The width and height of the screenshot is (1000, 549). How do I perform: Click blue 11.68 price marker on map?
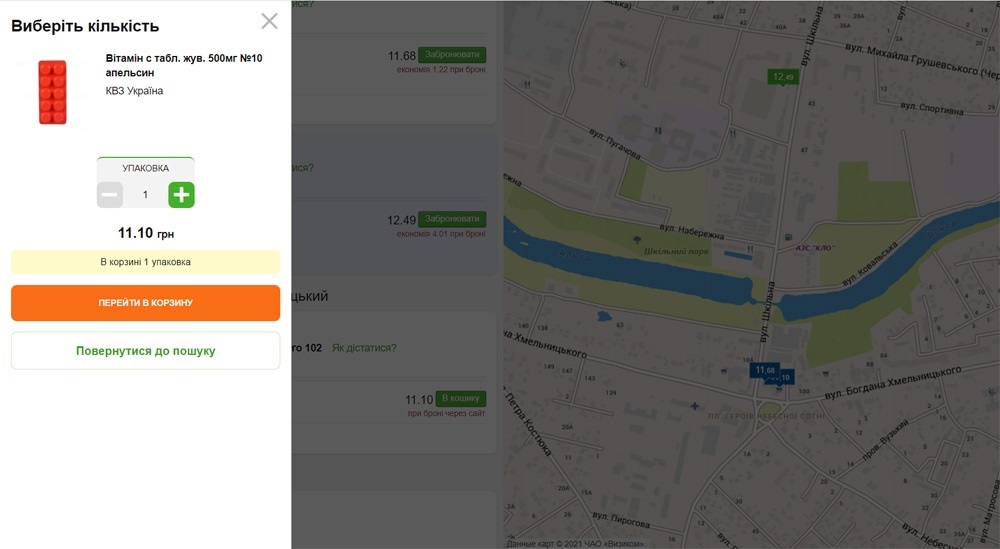(x=765, y=370)
